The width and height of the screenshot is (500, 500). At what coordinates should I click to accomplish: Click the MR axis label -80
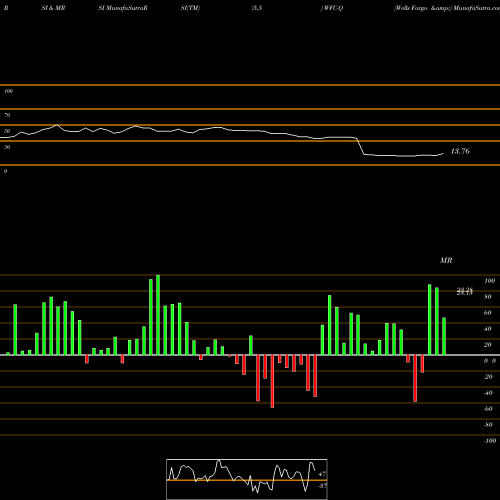coord(488,425)
